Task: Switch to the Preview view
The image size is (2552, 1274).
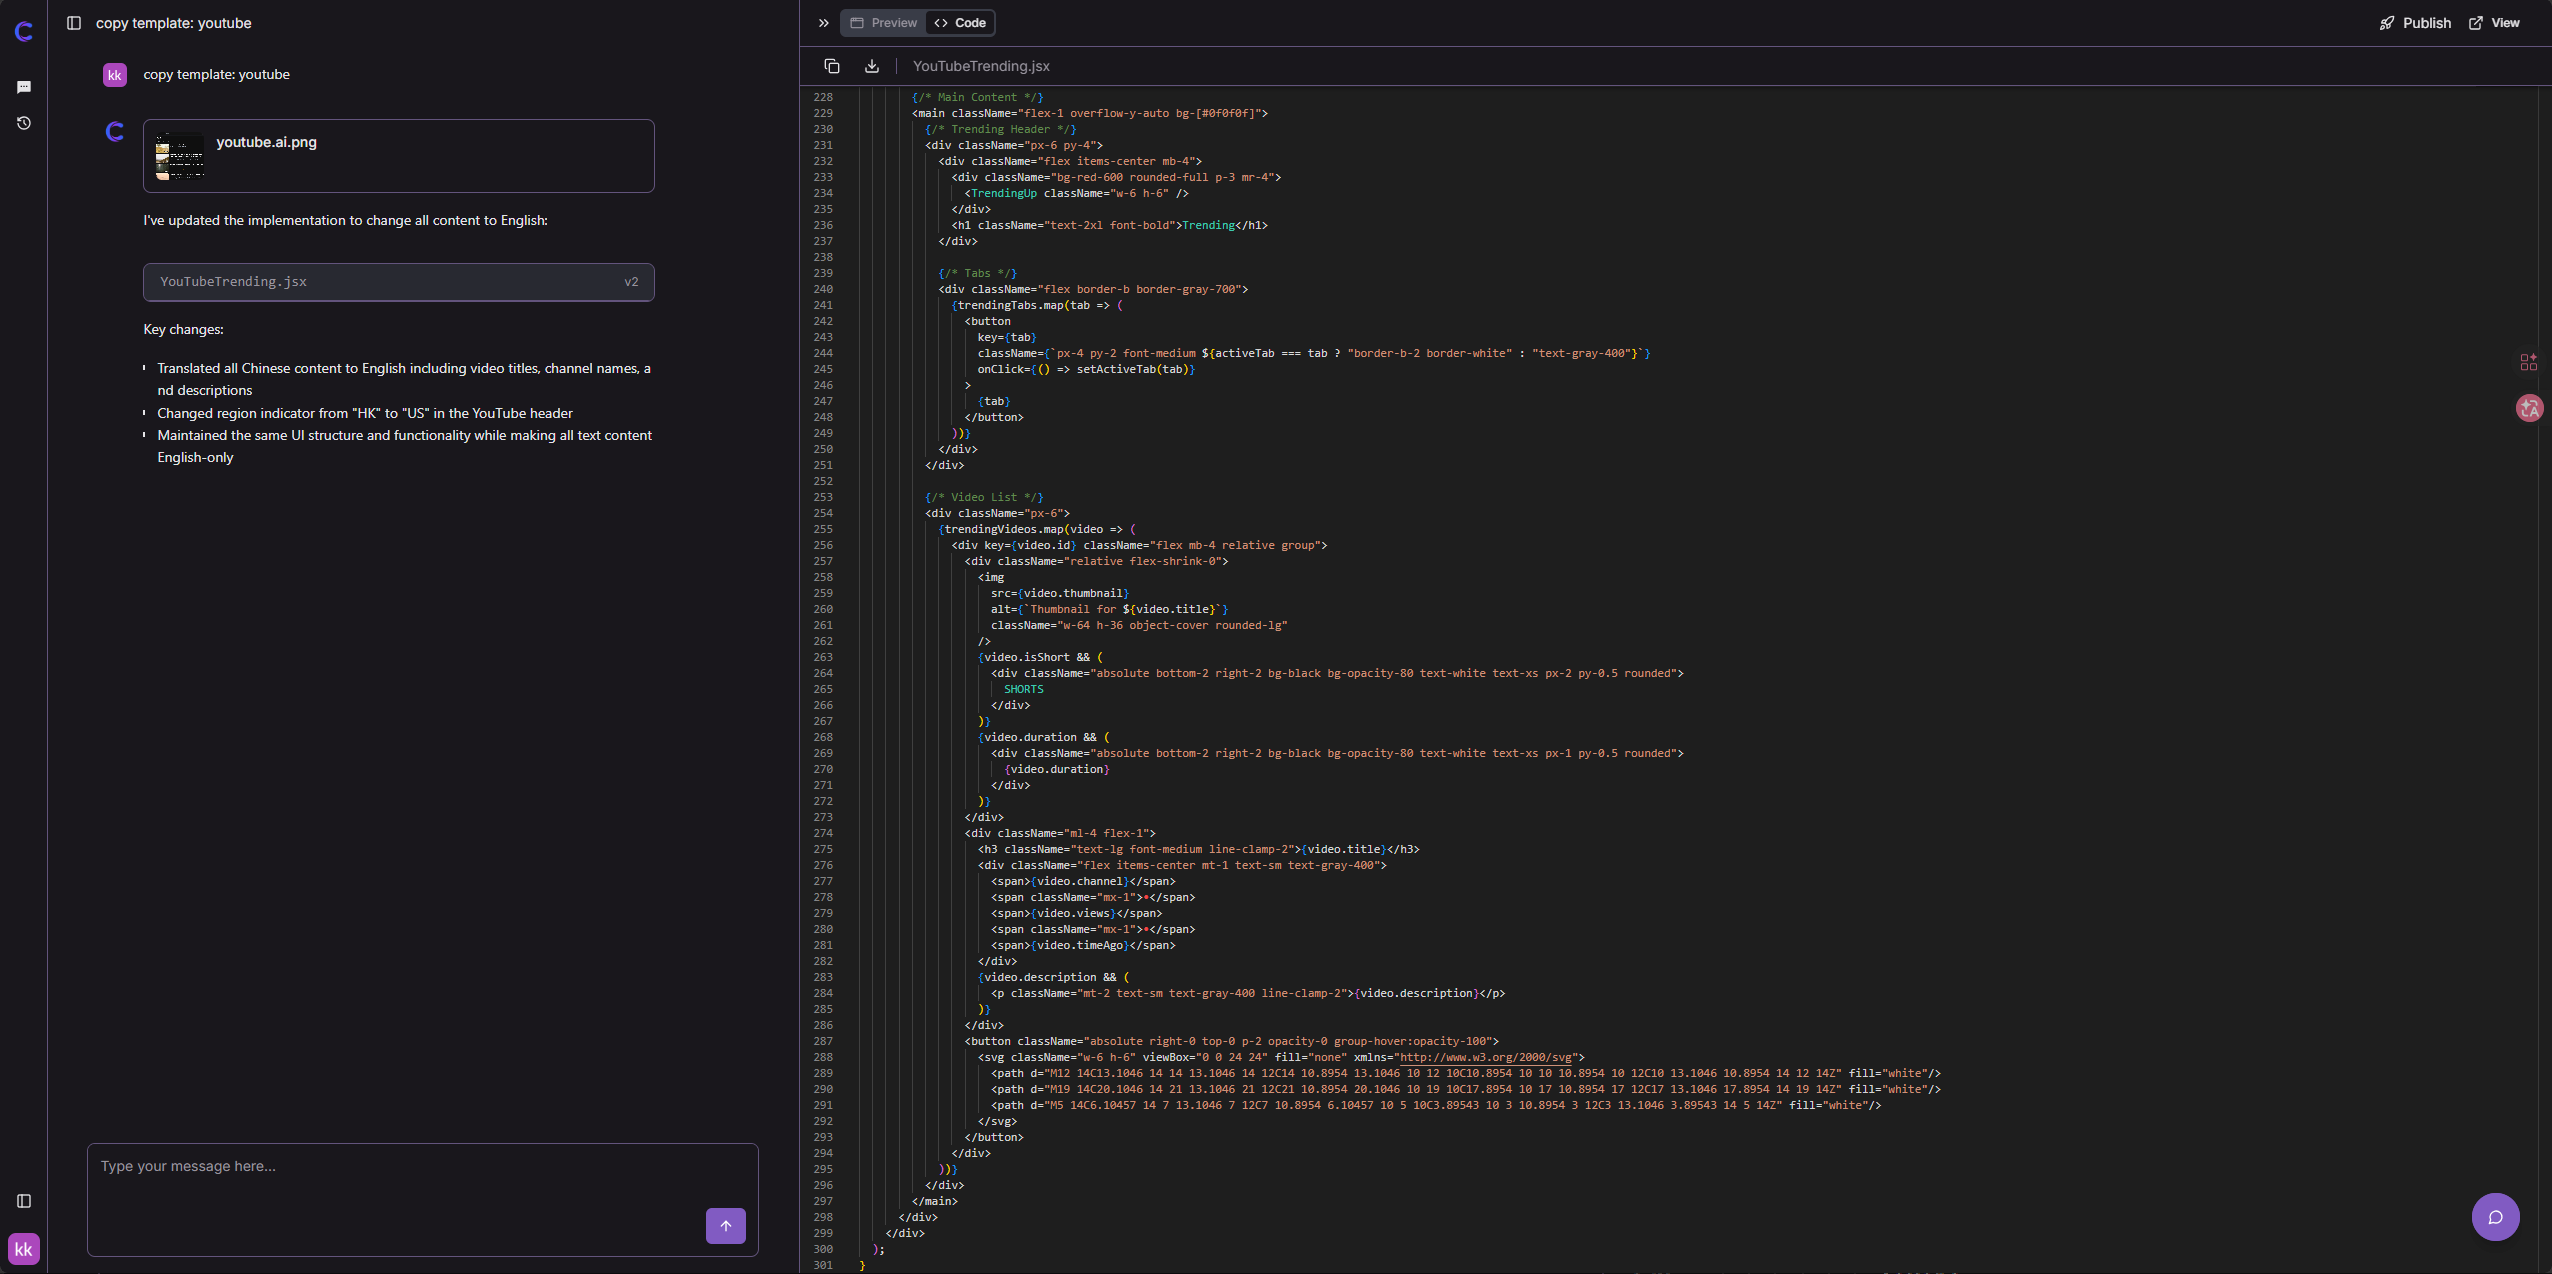Action: (x=882, y=22)
